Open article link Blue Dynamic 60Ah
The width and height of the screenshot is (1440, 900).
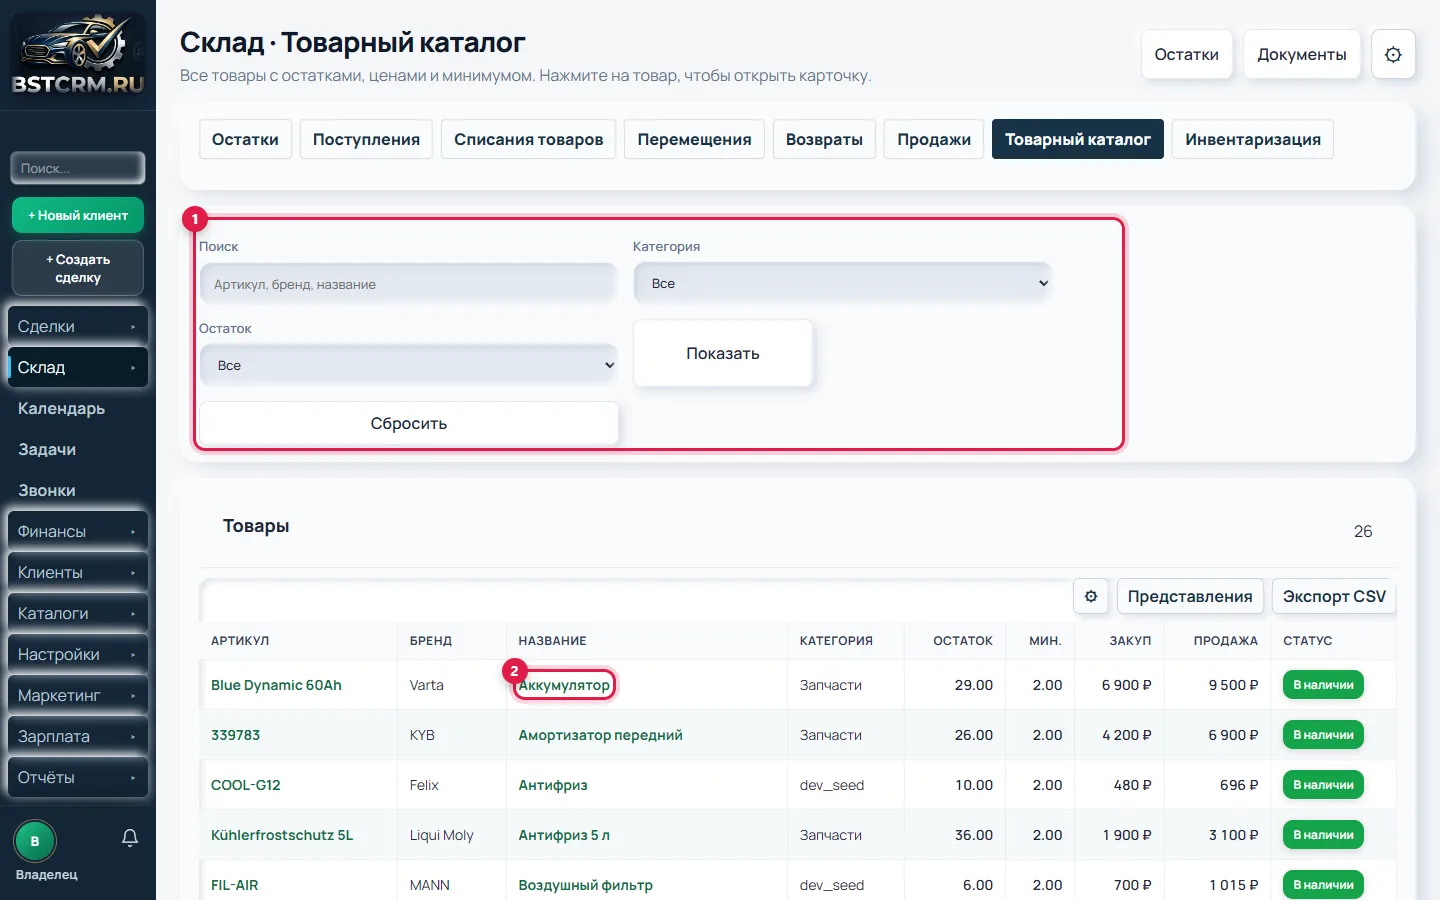(x=276, y=685)
